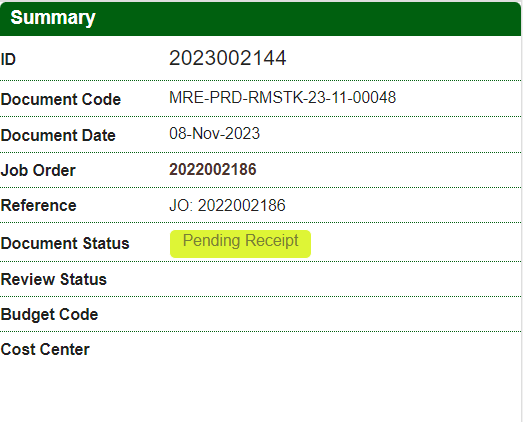
Task: Click document code MRE-PRD-RMSTK-23-11-00048
Action: [x=283, y=97]
